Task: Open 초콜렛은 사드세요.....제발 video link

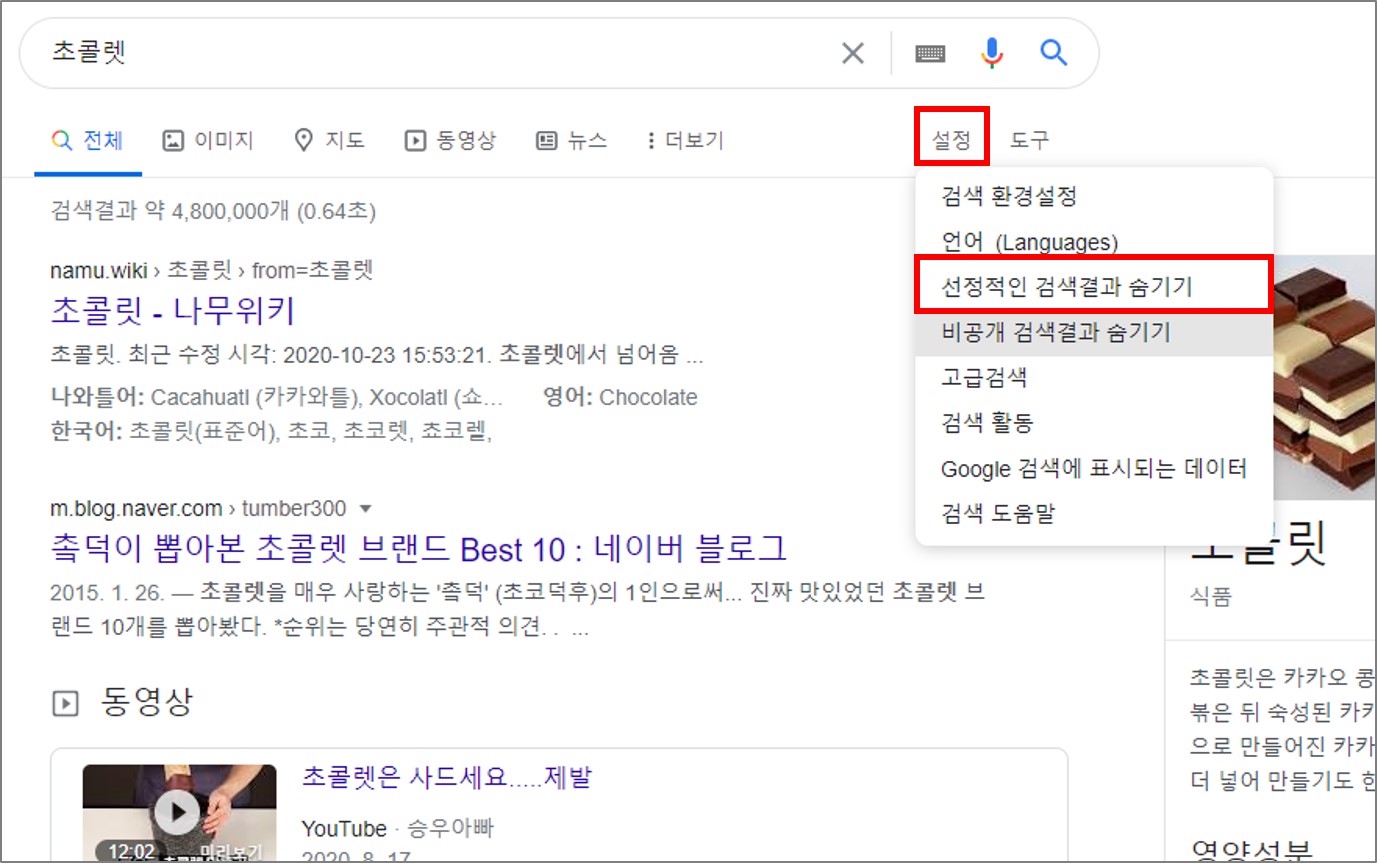Action: click(448, 778)
